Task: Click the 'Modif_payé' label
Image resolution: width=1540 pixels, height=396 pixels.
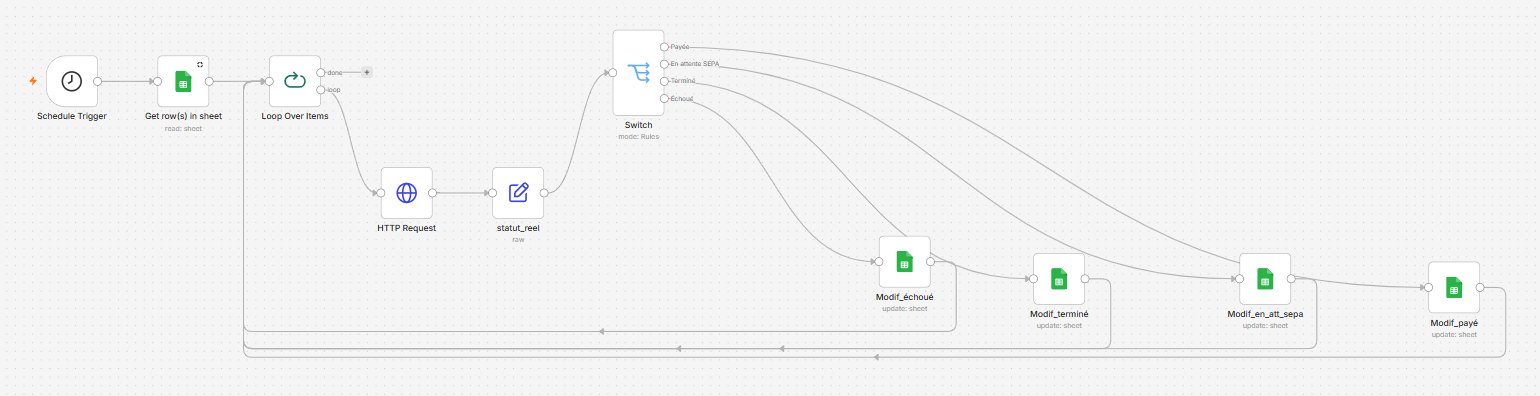Action: tap(1454, 323)
